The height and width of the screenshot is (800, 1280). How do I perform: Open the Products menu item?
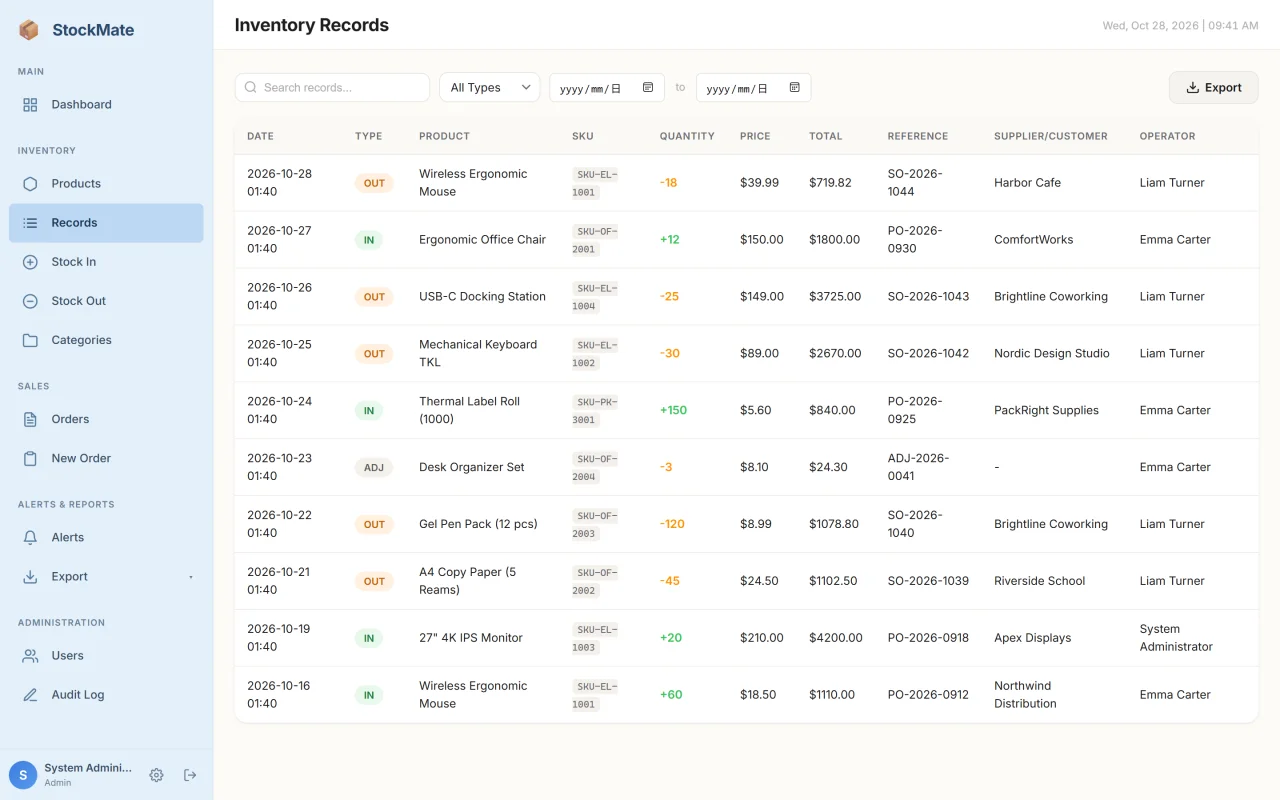coord(106,184)
